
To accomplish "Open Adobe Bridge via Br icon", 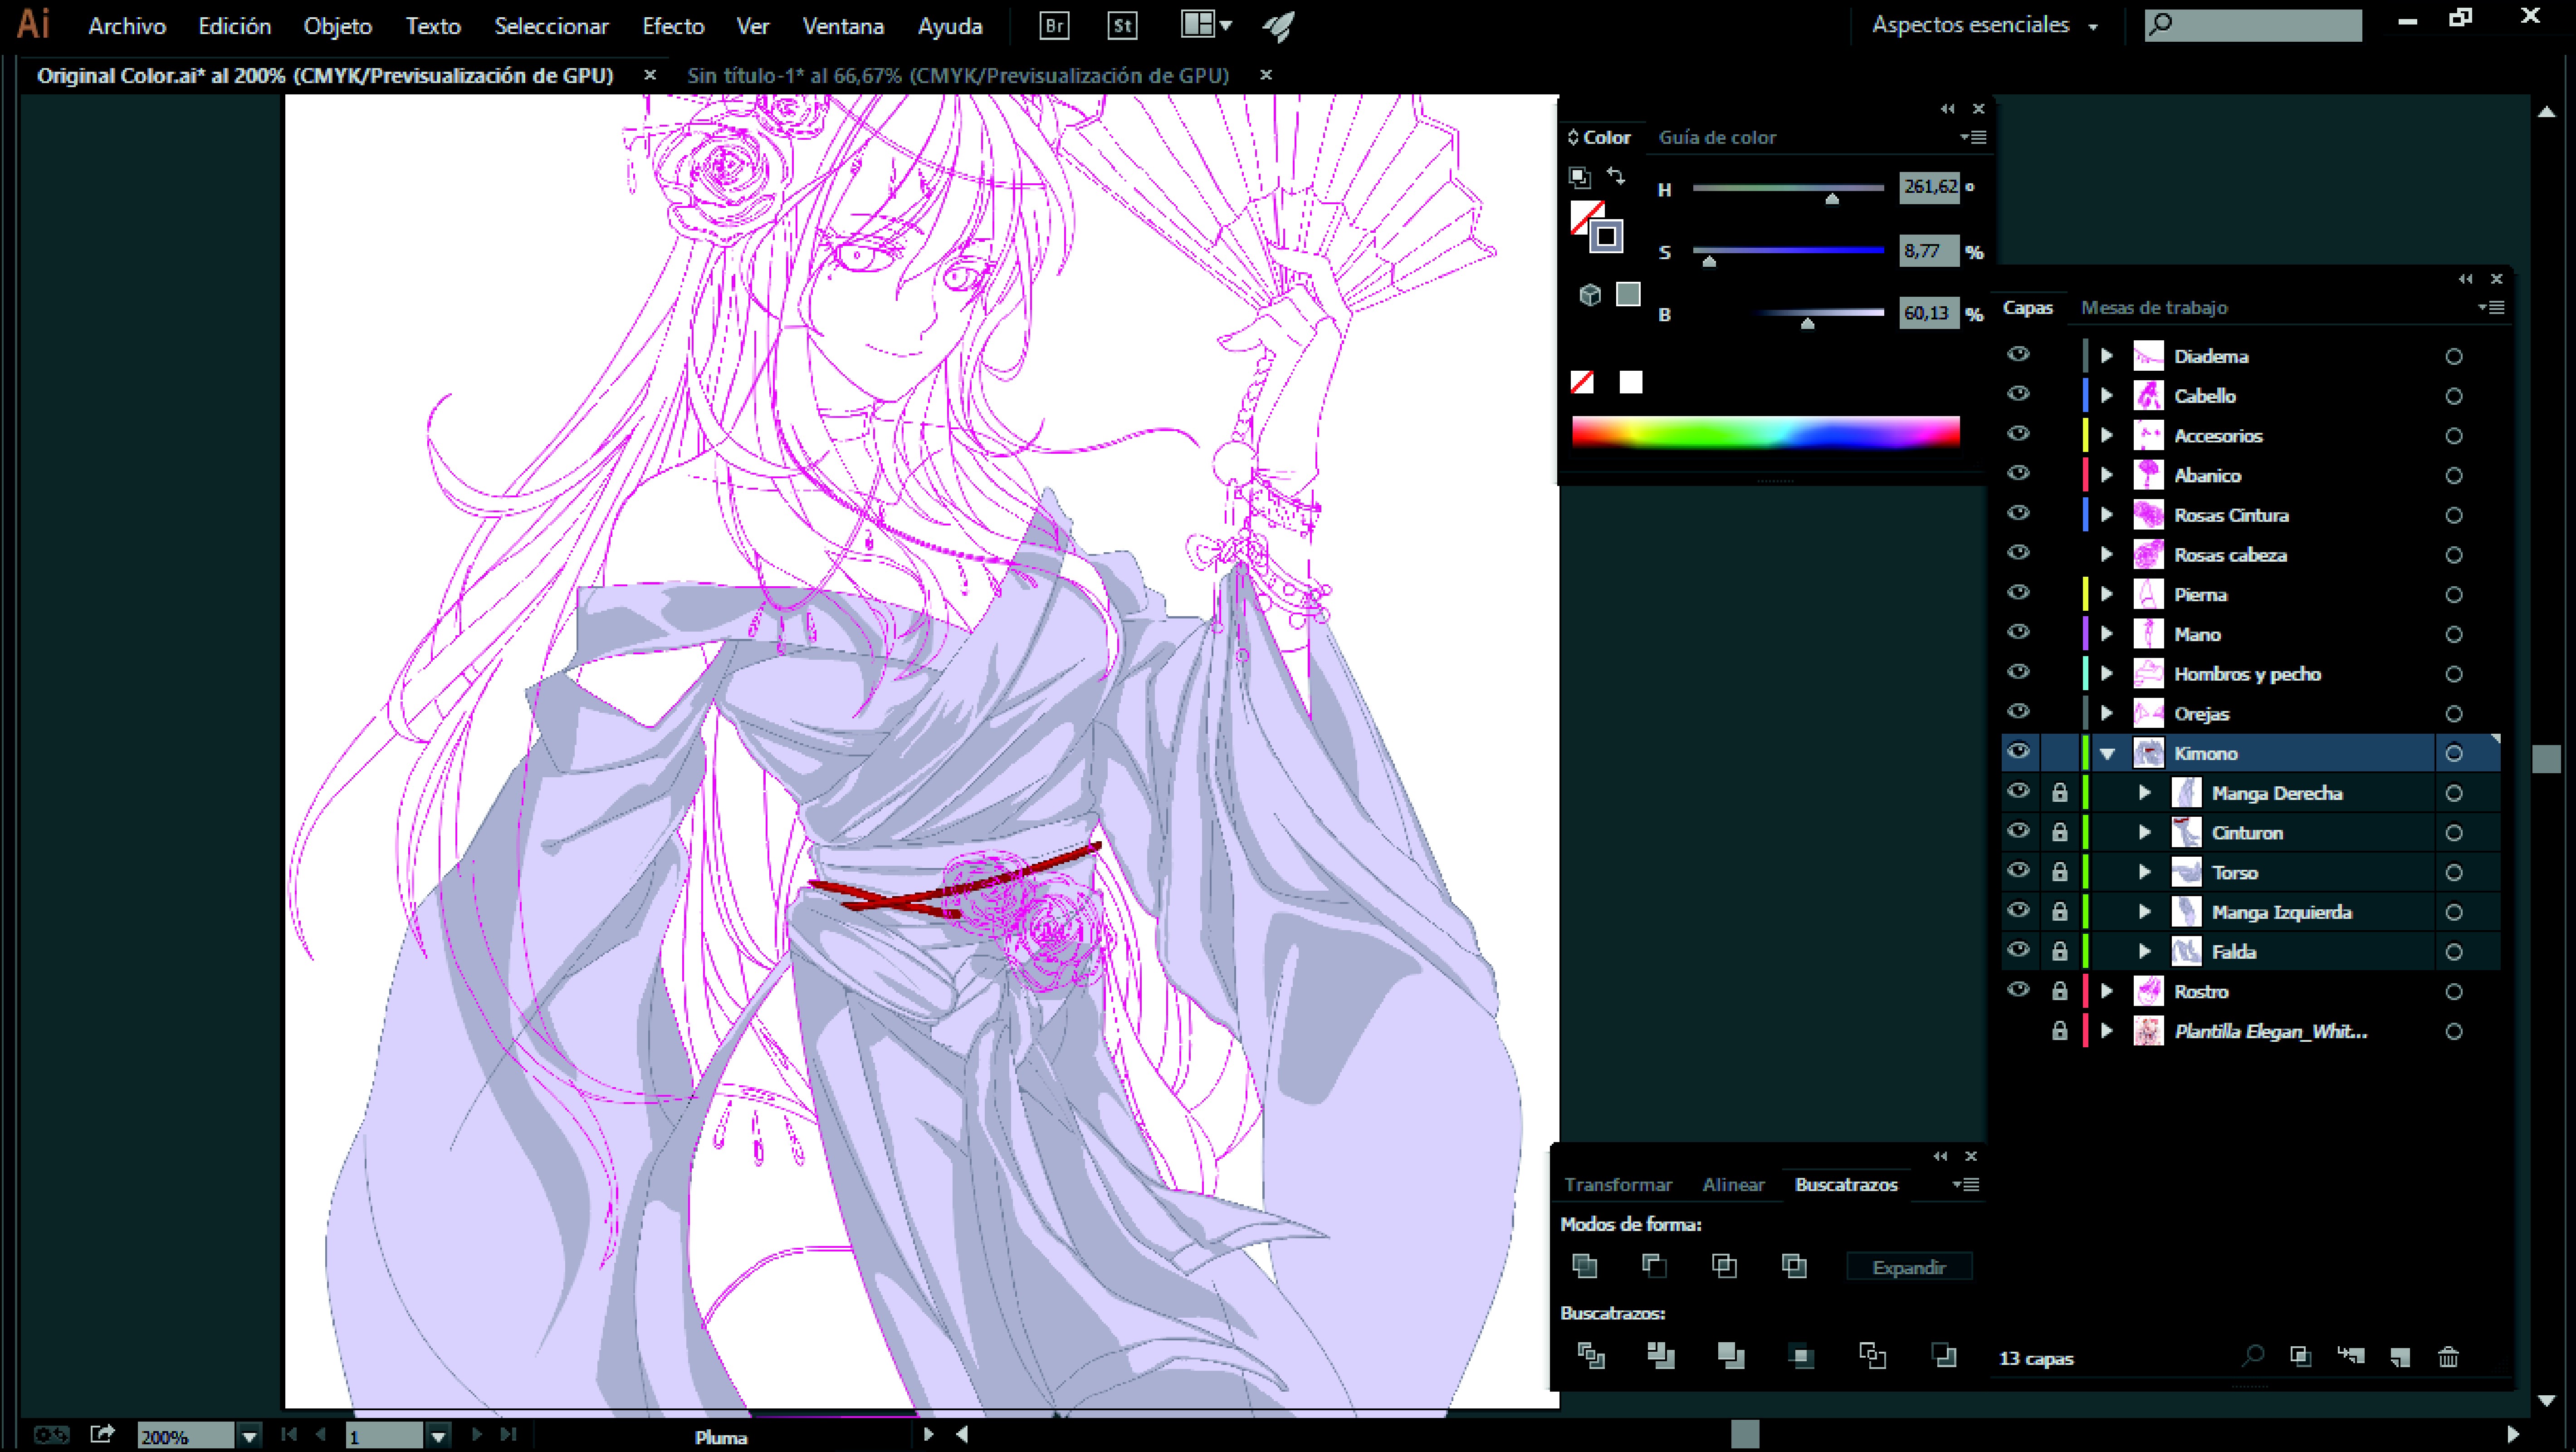I will pyautogui.click(x=1054, y=26).
